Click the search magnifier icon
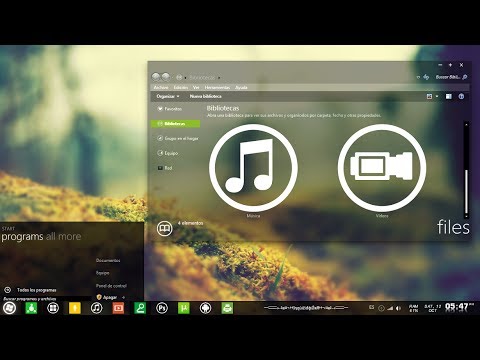Screen dimensions: 480x360 pyautogui.click(x=465, y=77)
